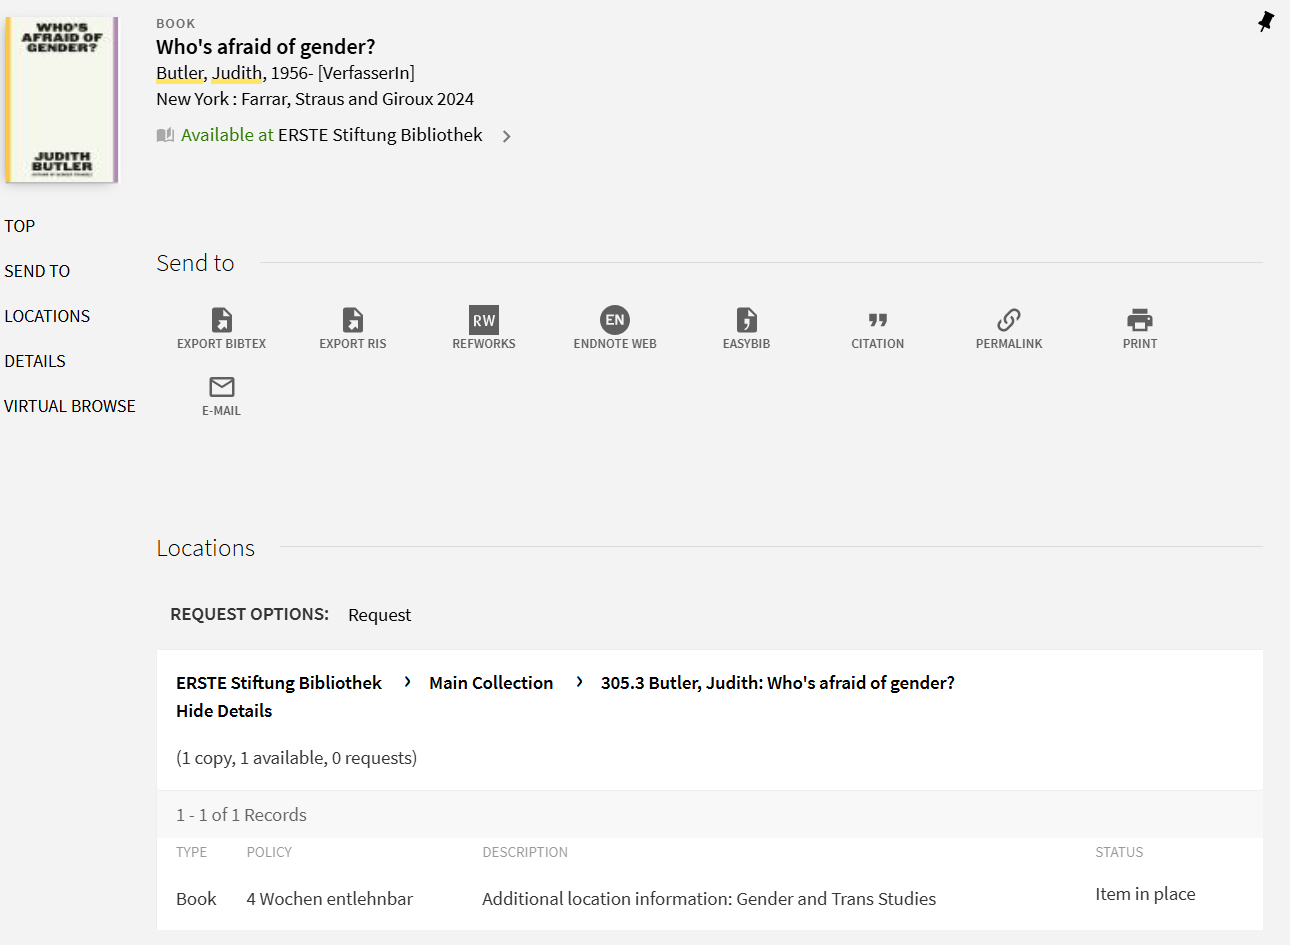Image resolution: width=1290 pixels, height=945 pixels.
Task: Open the book cover thumbnail
Action: tap(62, 99)
